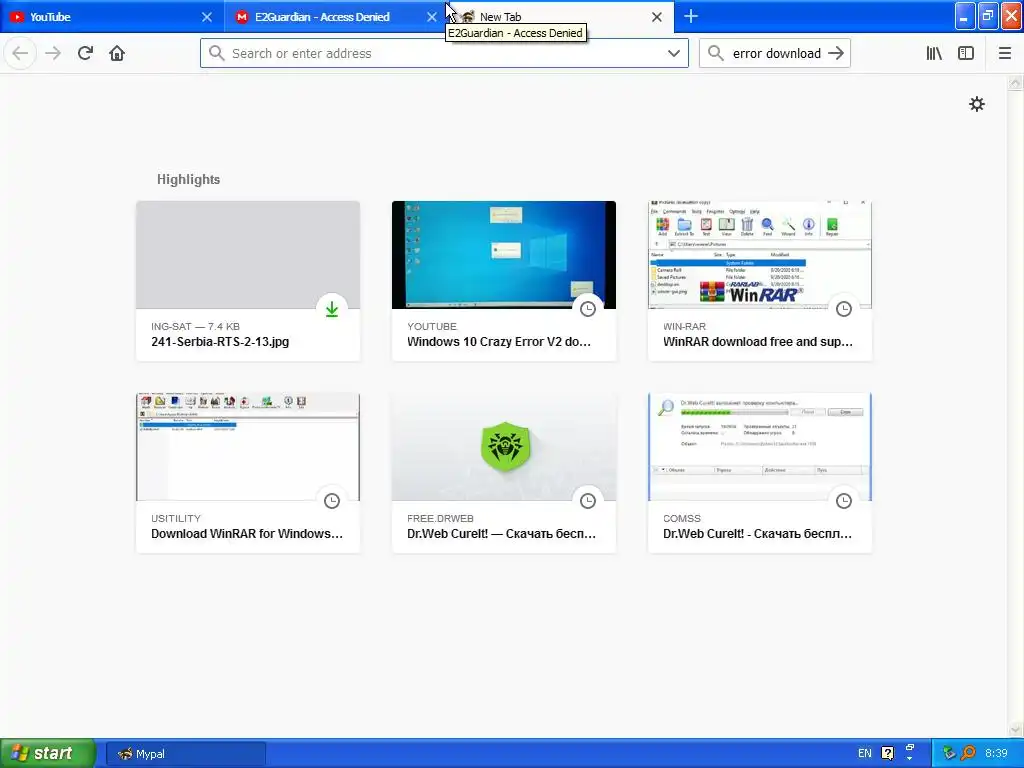Screen dimensions: 1024x768
Task: Click the orange magnifier tray icon
Action: 968,753
